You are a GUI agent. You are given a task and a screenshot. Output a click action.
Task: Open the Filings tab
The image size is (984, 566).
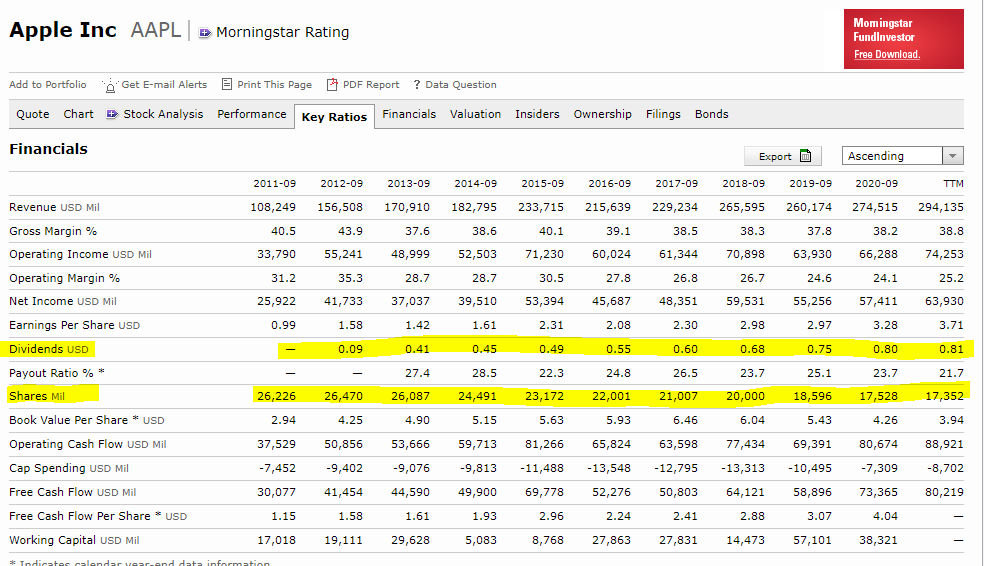(x=663, y=114)
